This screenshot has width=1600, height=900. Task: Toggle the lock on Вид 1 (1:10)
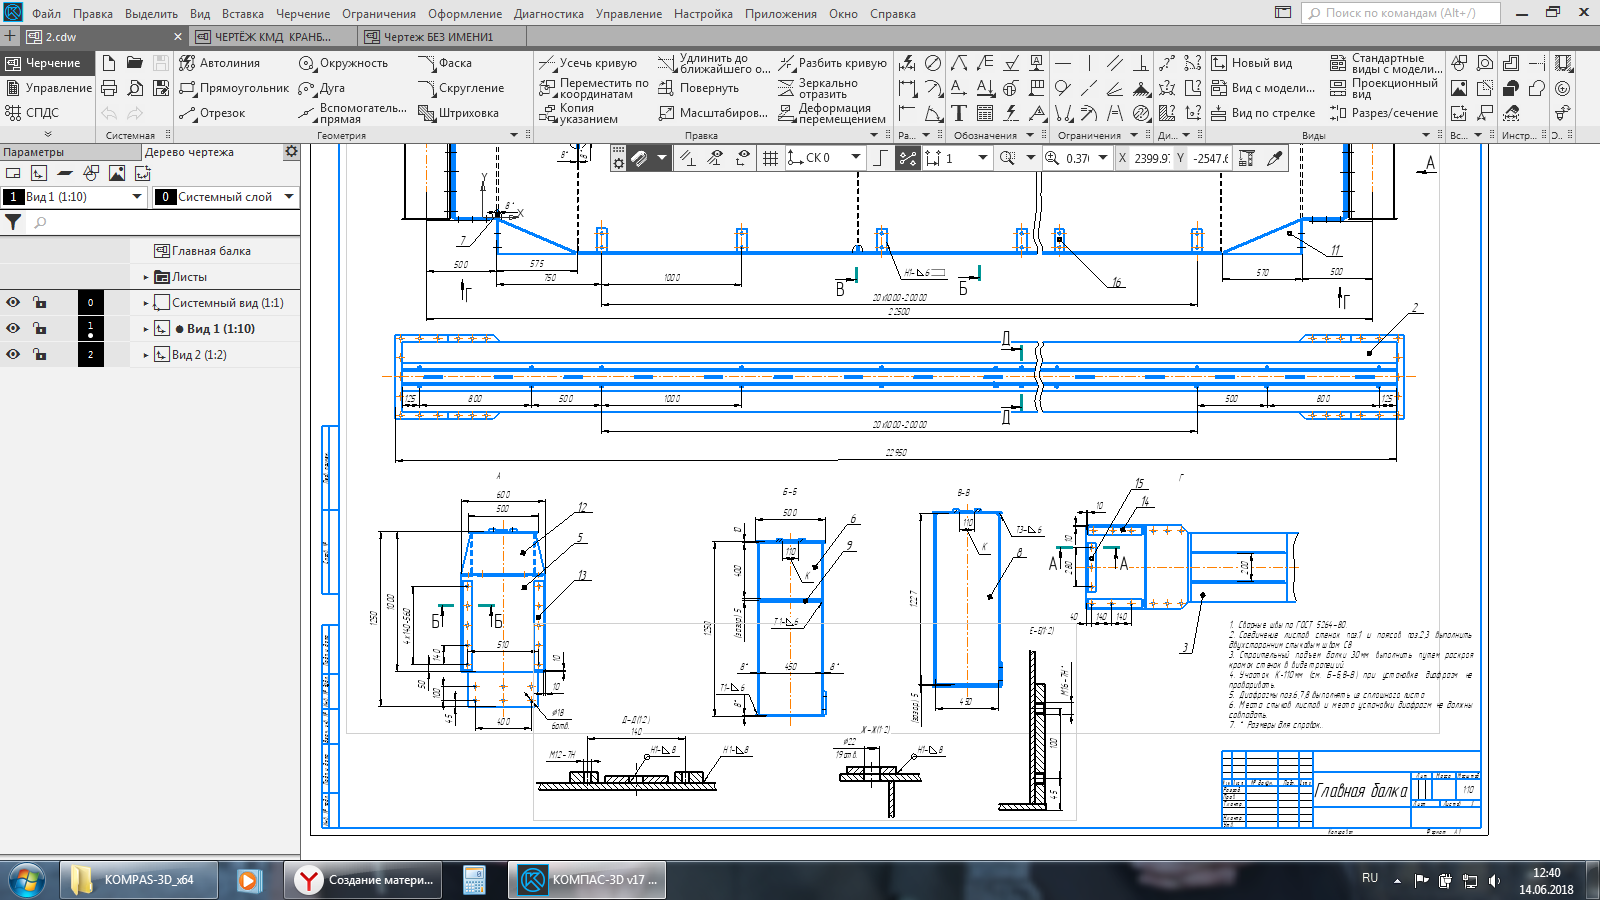(x=39, y=328)
